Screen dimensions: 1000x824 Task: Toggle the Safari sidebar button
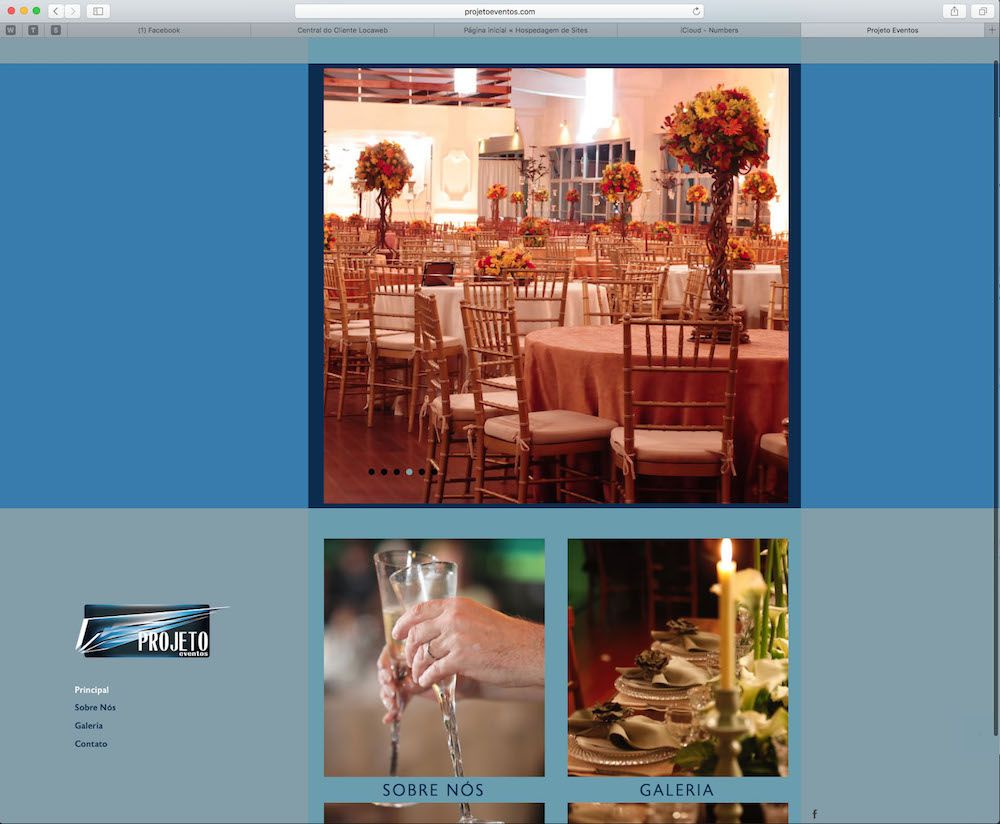coord(98,11)
